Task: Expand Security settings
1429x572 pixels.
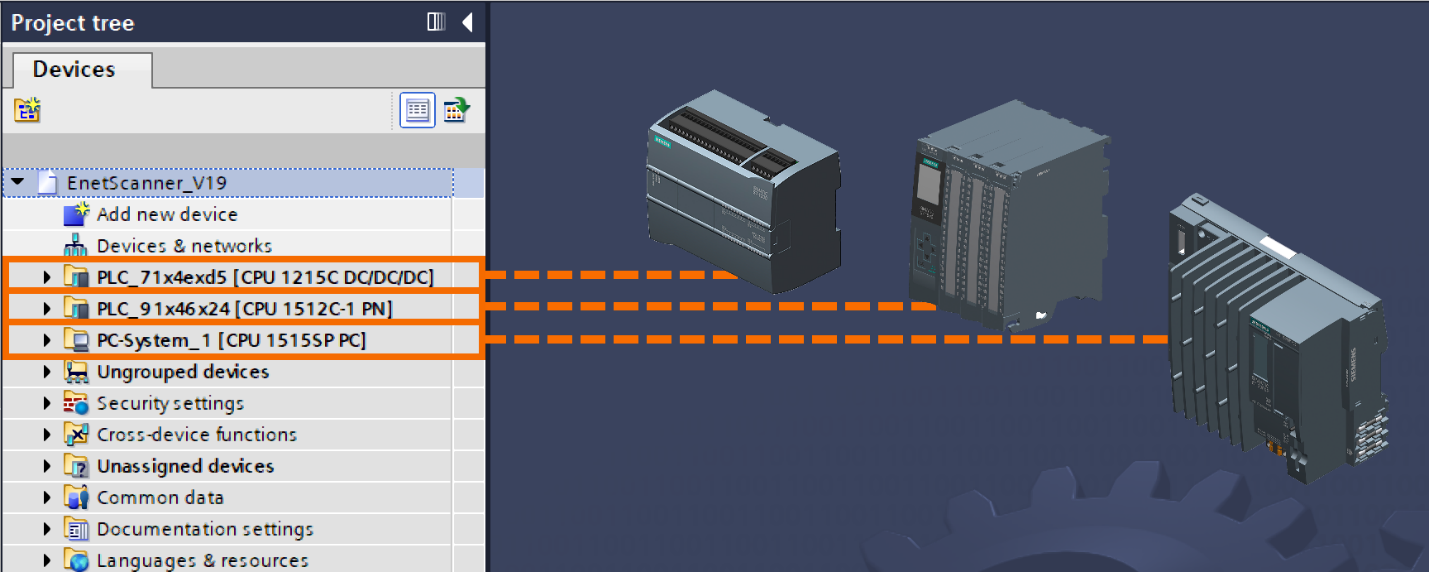Action: (x=46, y=404)
